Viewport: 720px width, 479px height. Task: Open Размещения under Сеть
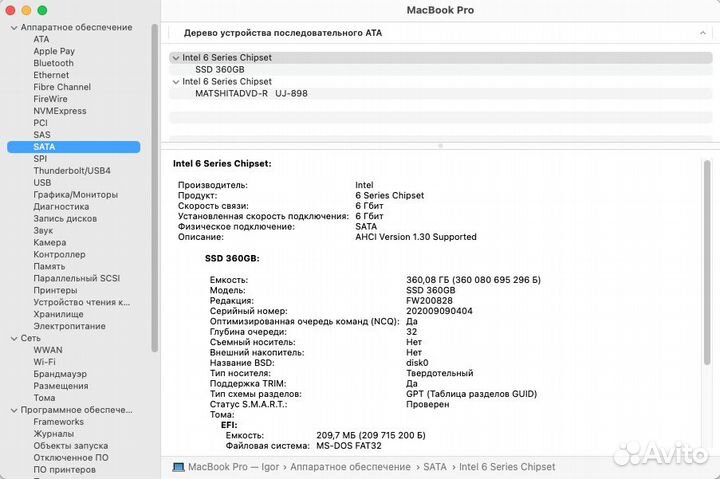point(61,386)
